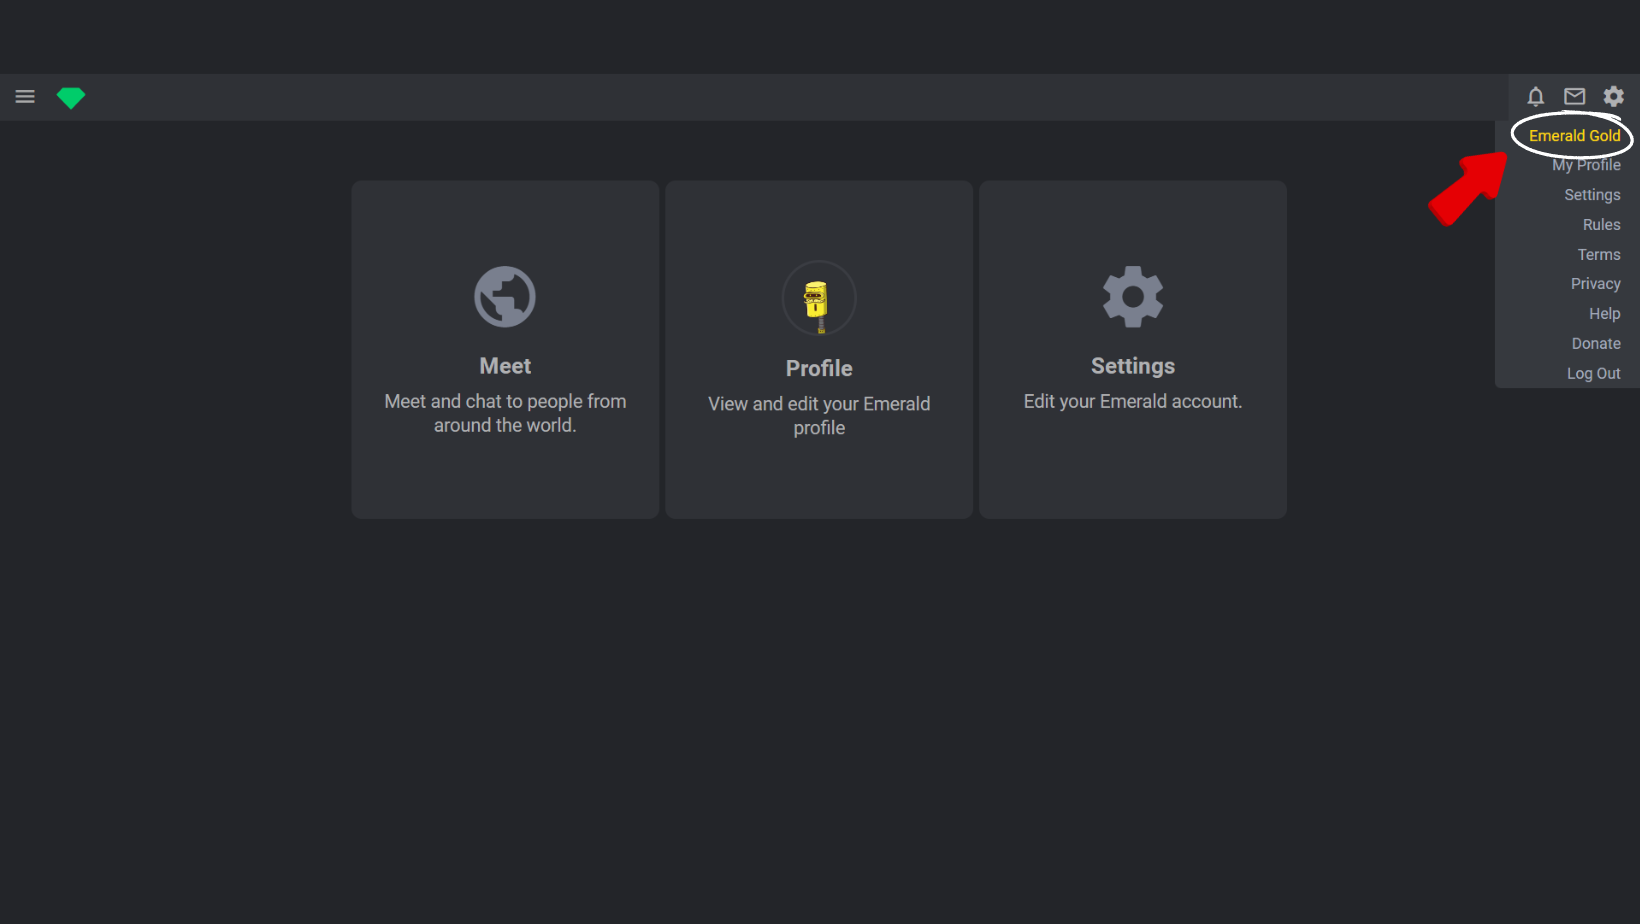Click the Profile card heading
This screenshot has height=924, width=1640.
click(819, 368)
